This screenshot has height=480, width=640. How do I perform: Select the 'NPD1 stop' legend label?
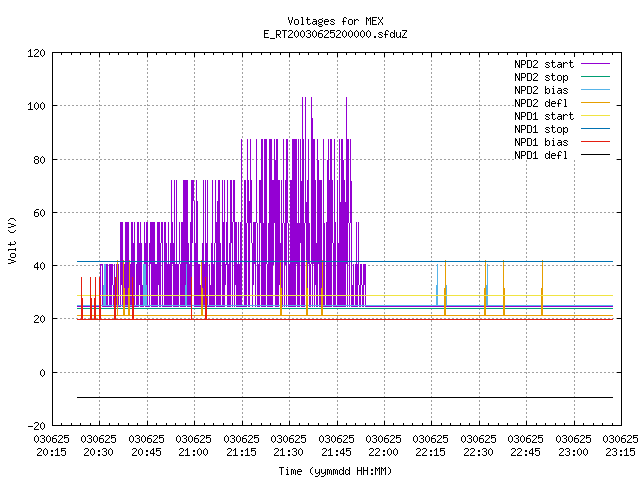541,129
